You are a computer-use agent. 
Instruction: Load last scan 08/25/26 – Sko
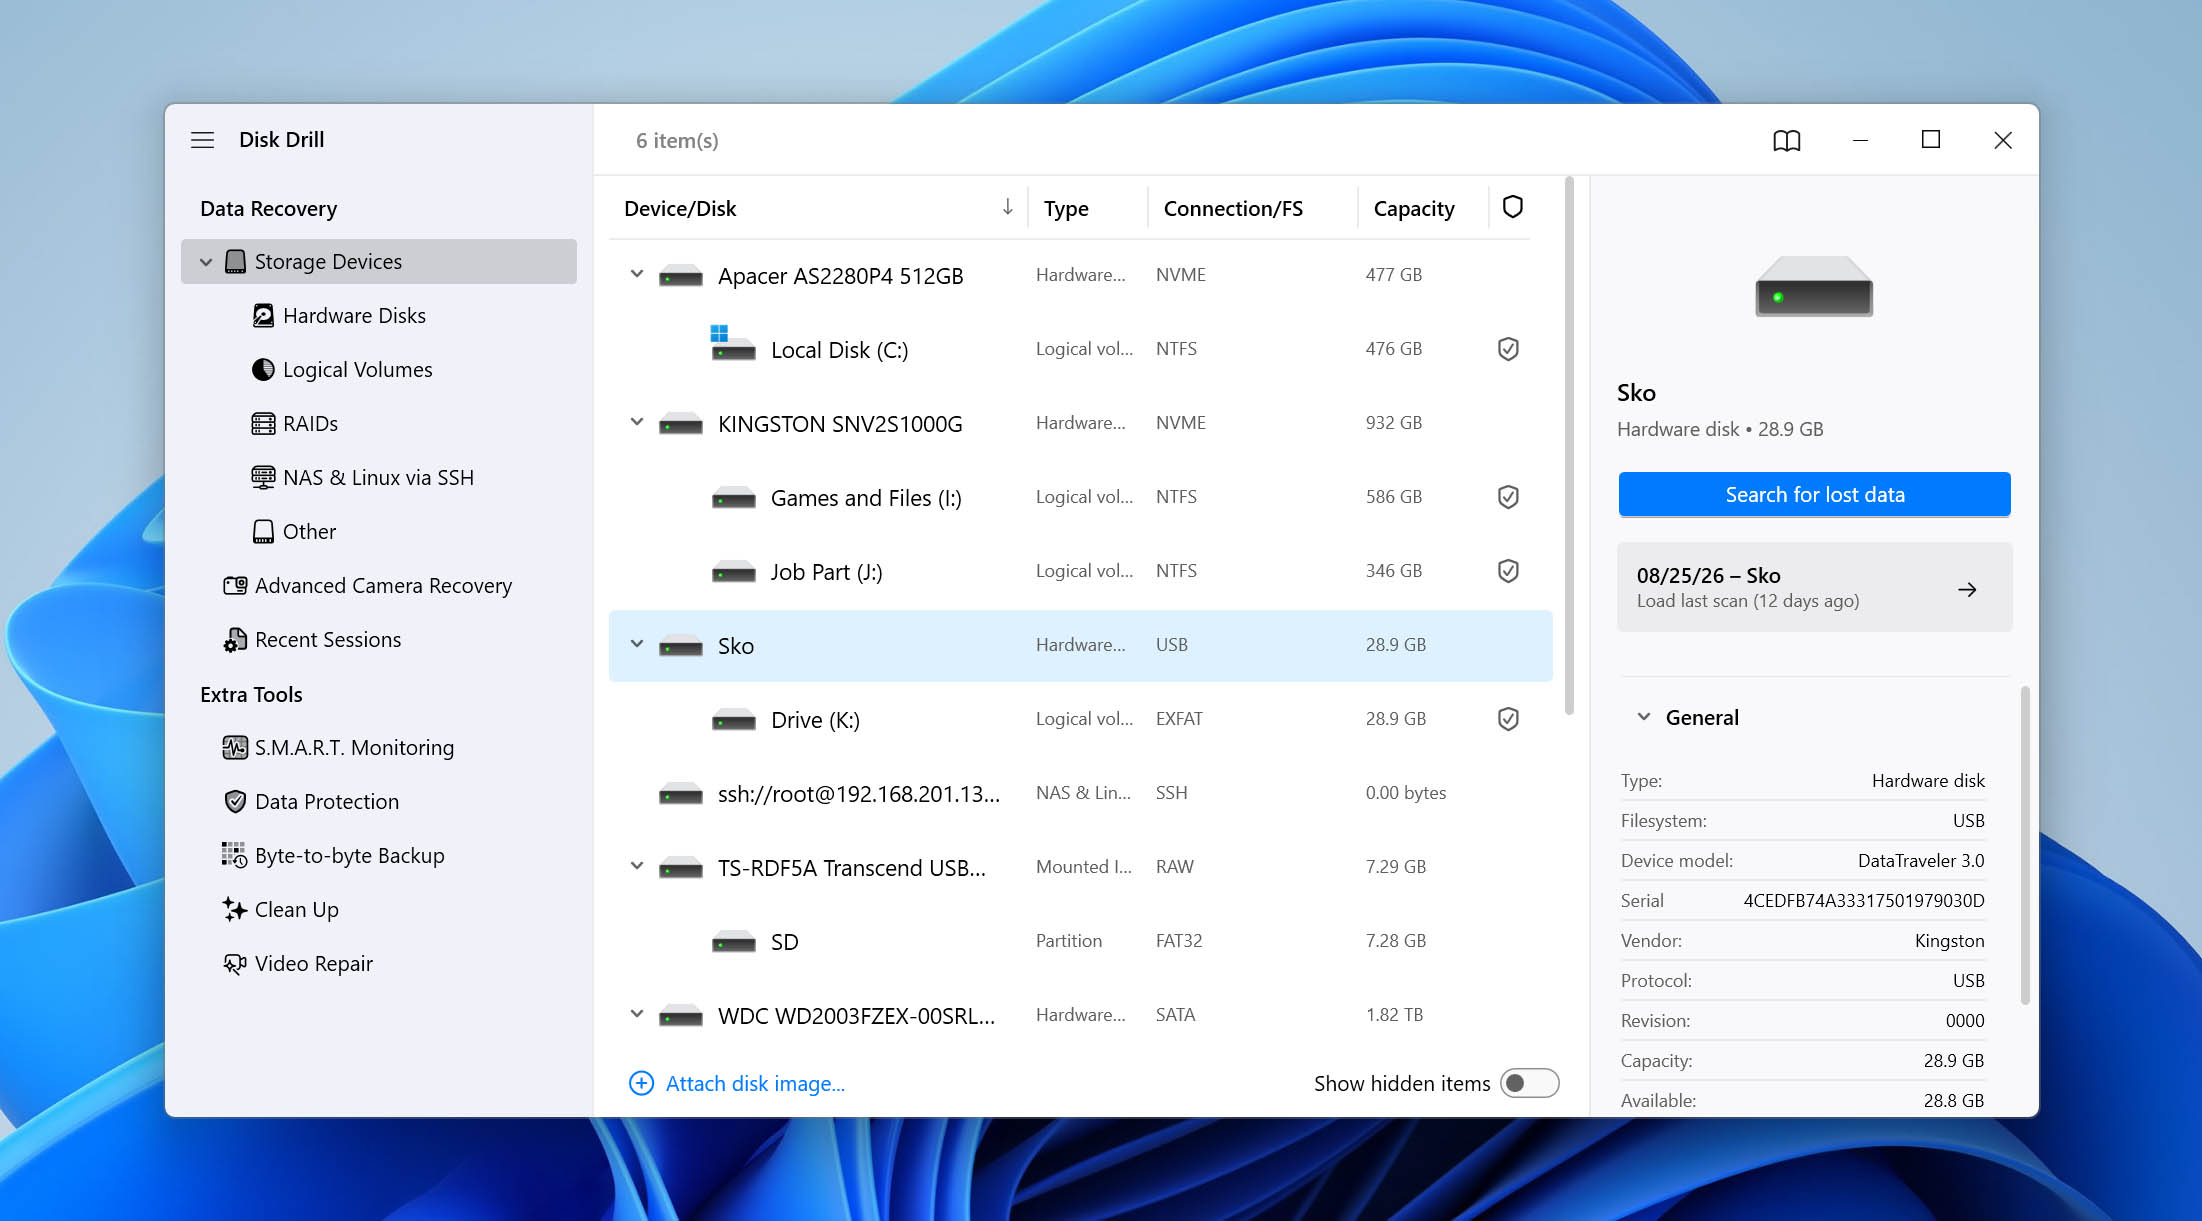click(1814, 587)
